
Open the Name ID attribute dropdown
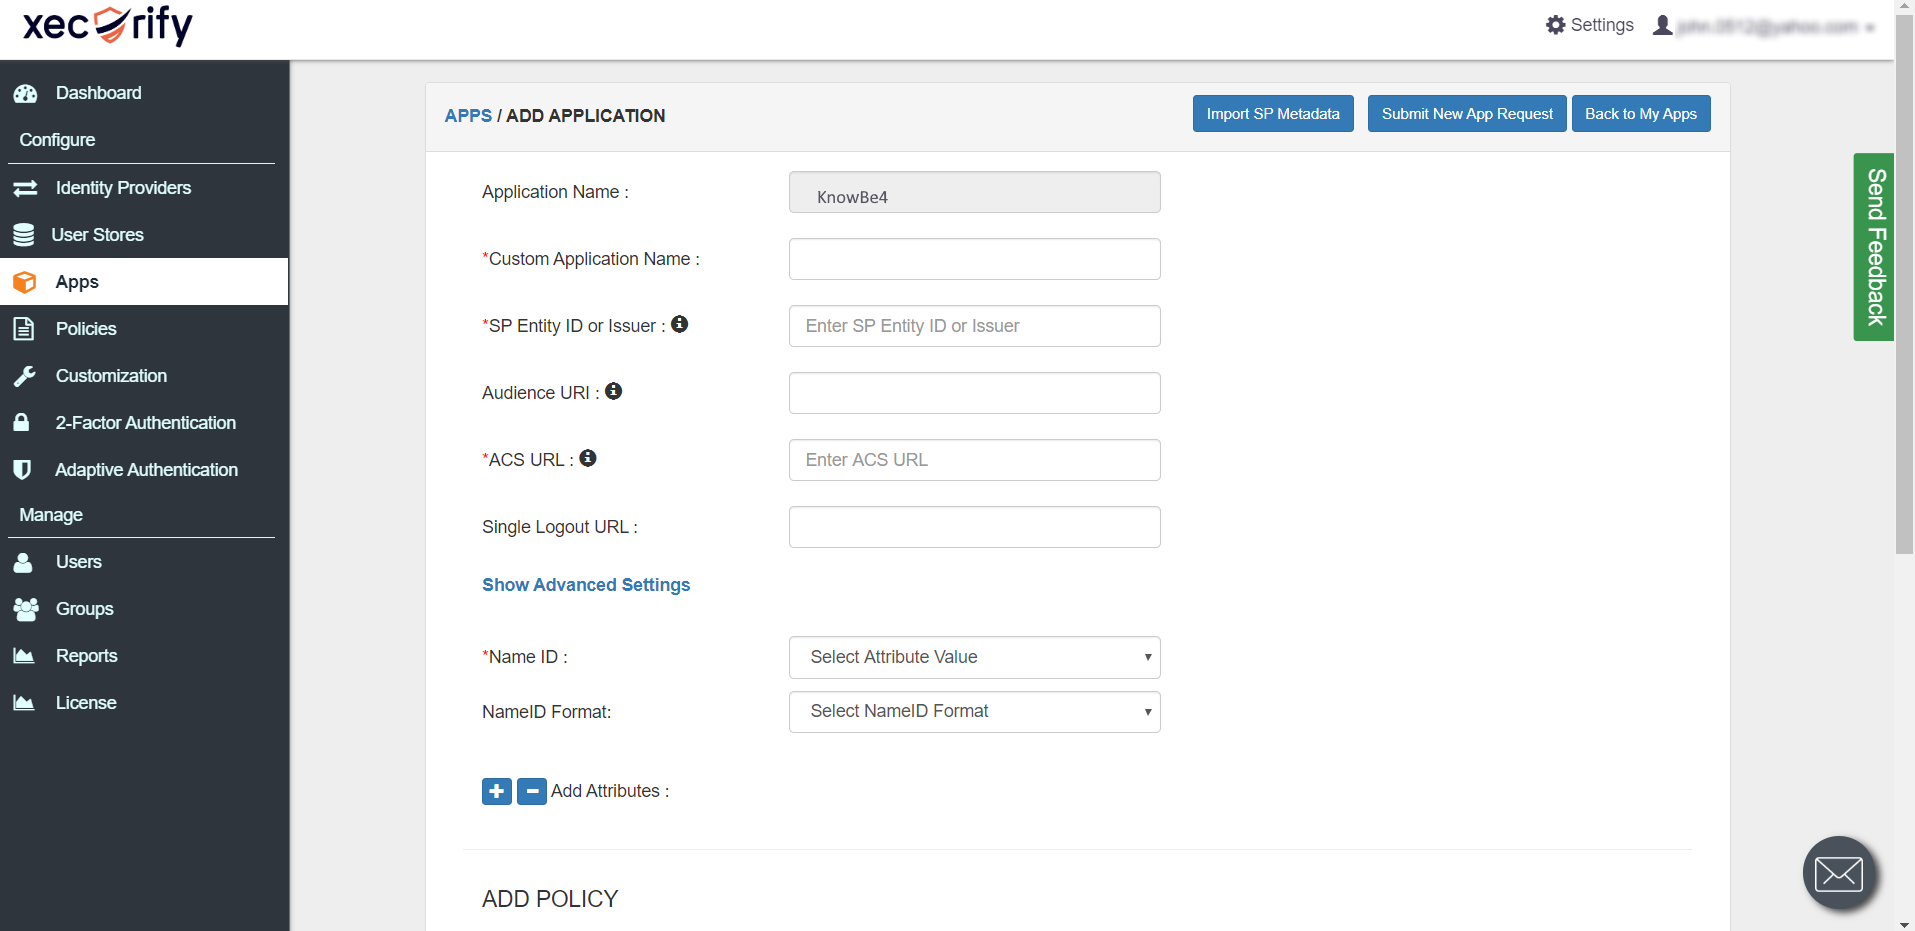[x=974, y=657]
